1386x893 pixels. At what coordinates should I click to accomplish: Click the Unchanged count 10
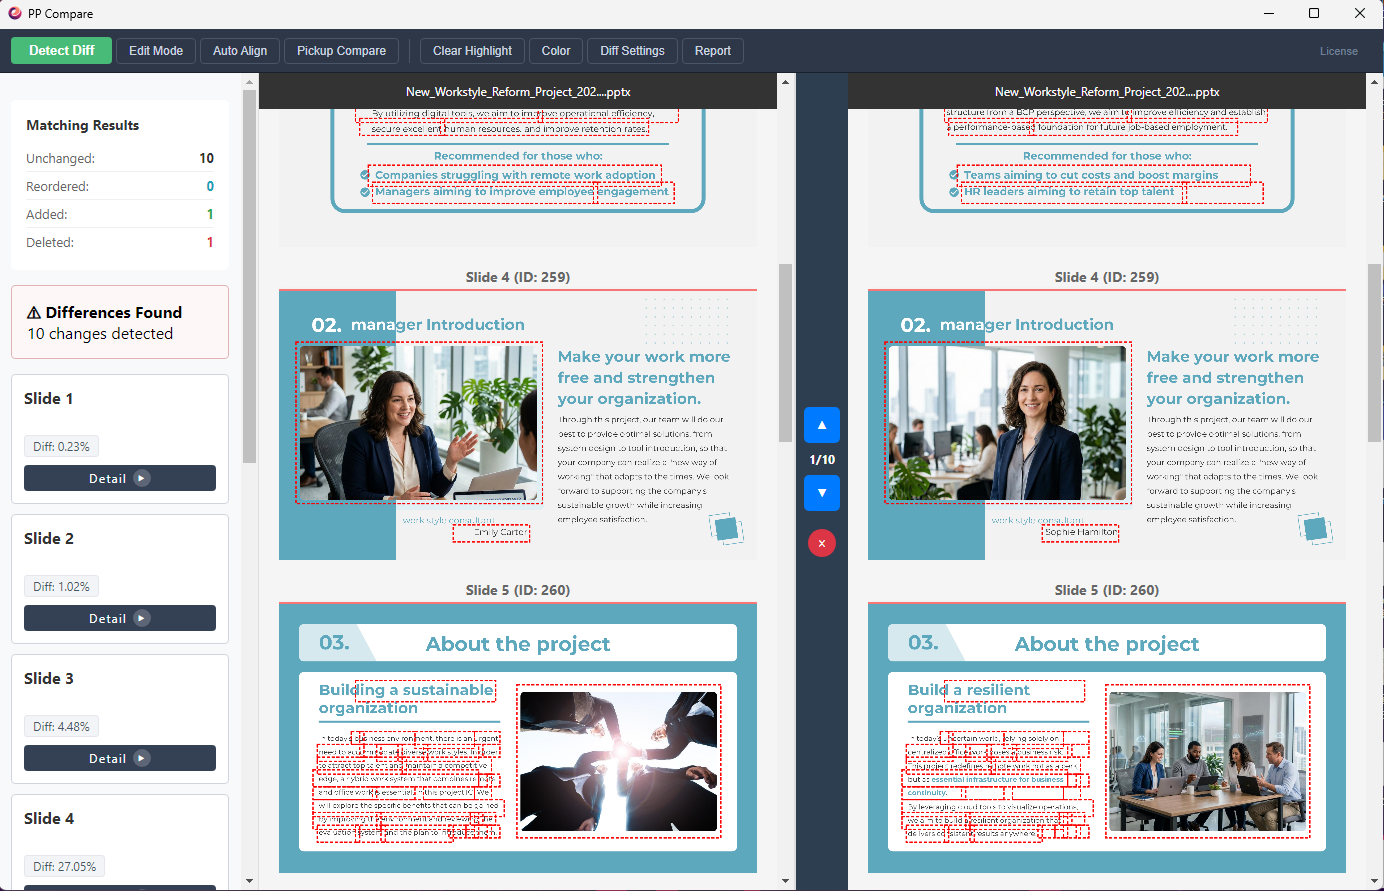pyautogui.click(x=206, y=158)
